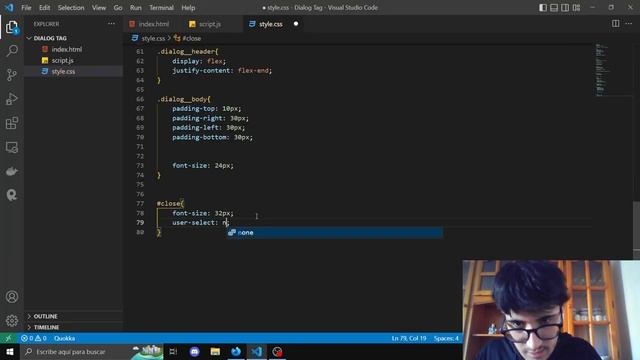The height and width of the screenshot is (360, 640).
Task: Open the Explorer view in activity bar
Action: coord(12,27)
